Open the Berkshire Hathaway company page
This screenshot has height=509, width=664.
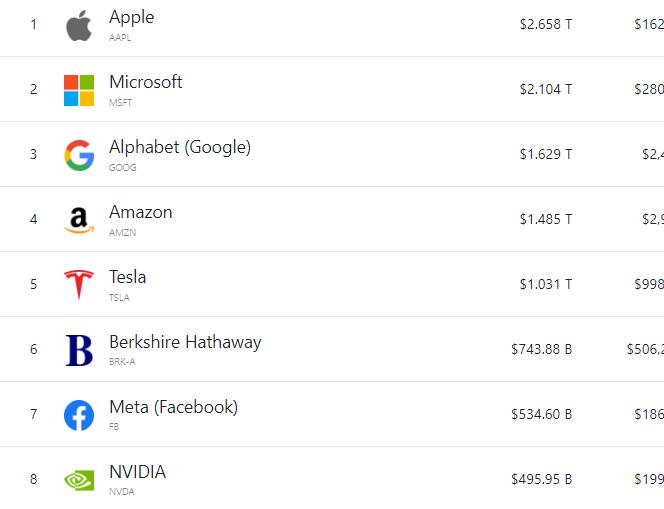click(185, 343)
